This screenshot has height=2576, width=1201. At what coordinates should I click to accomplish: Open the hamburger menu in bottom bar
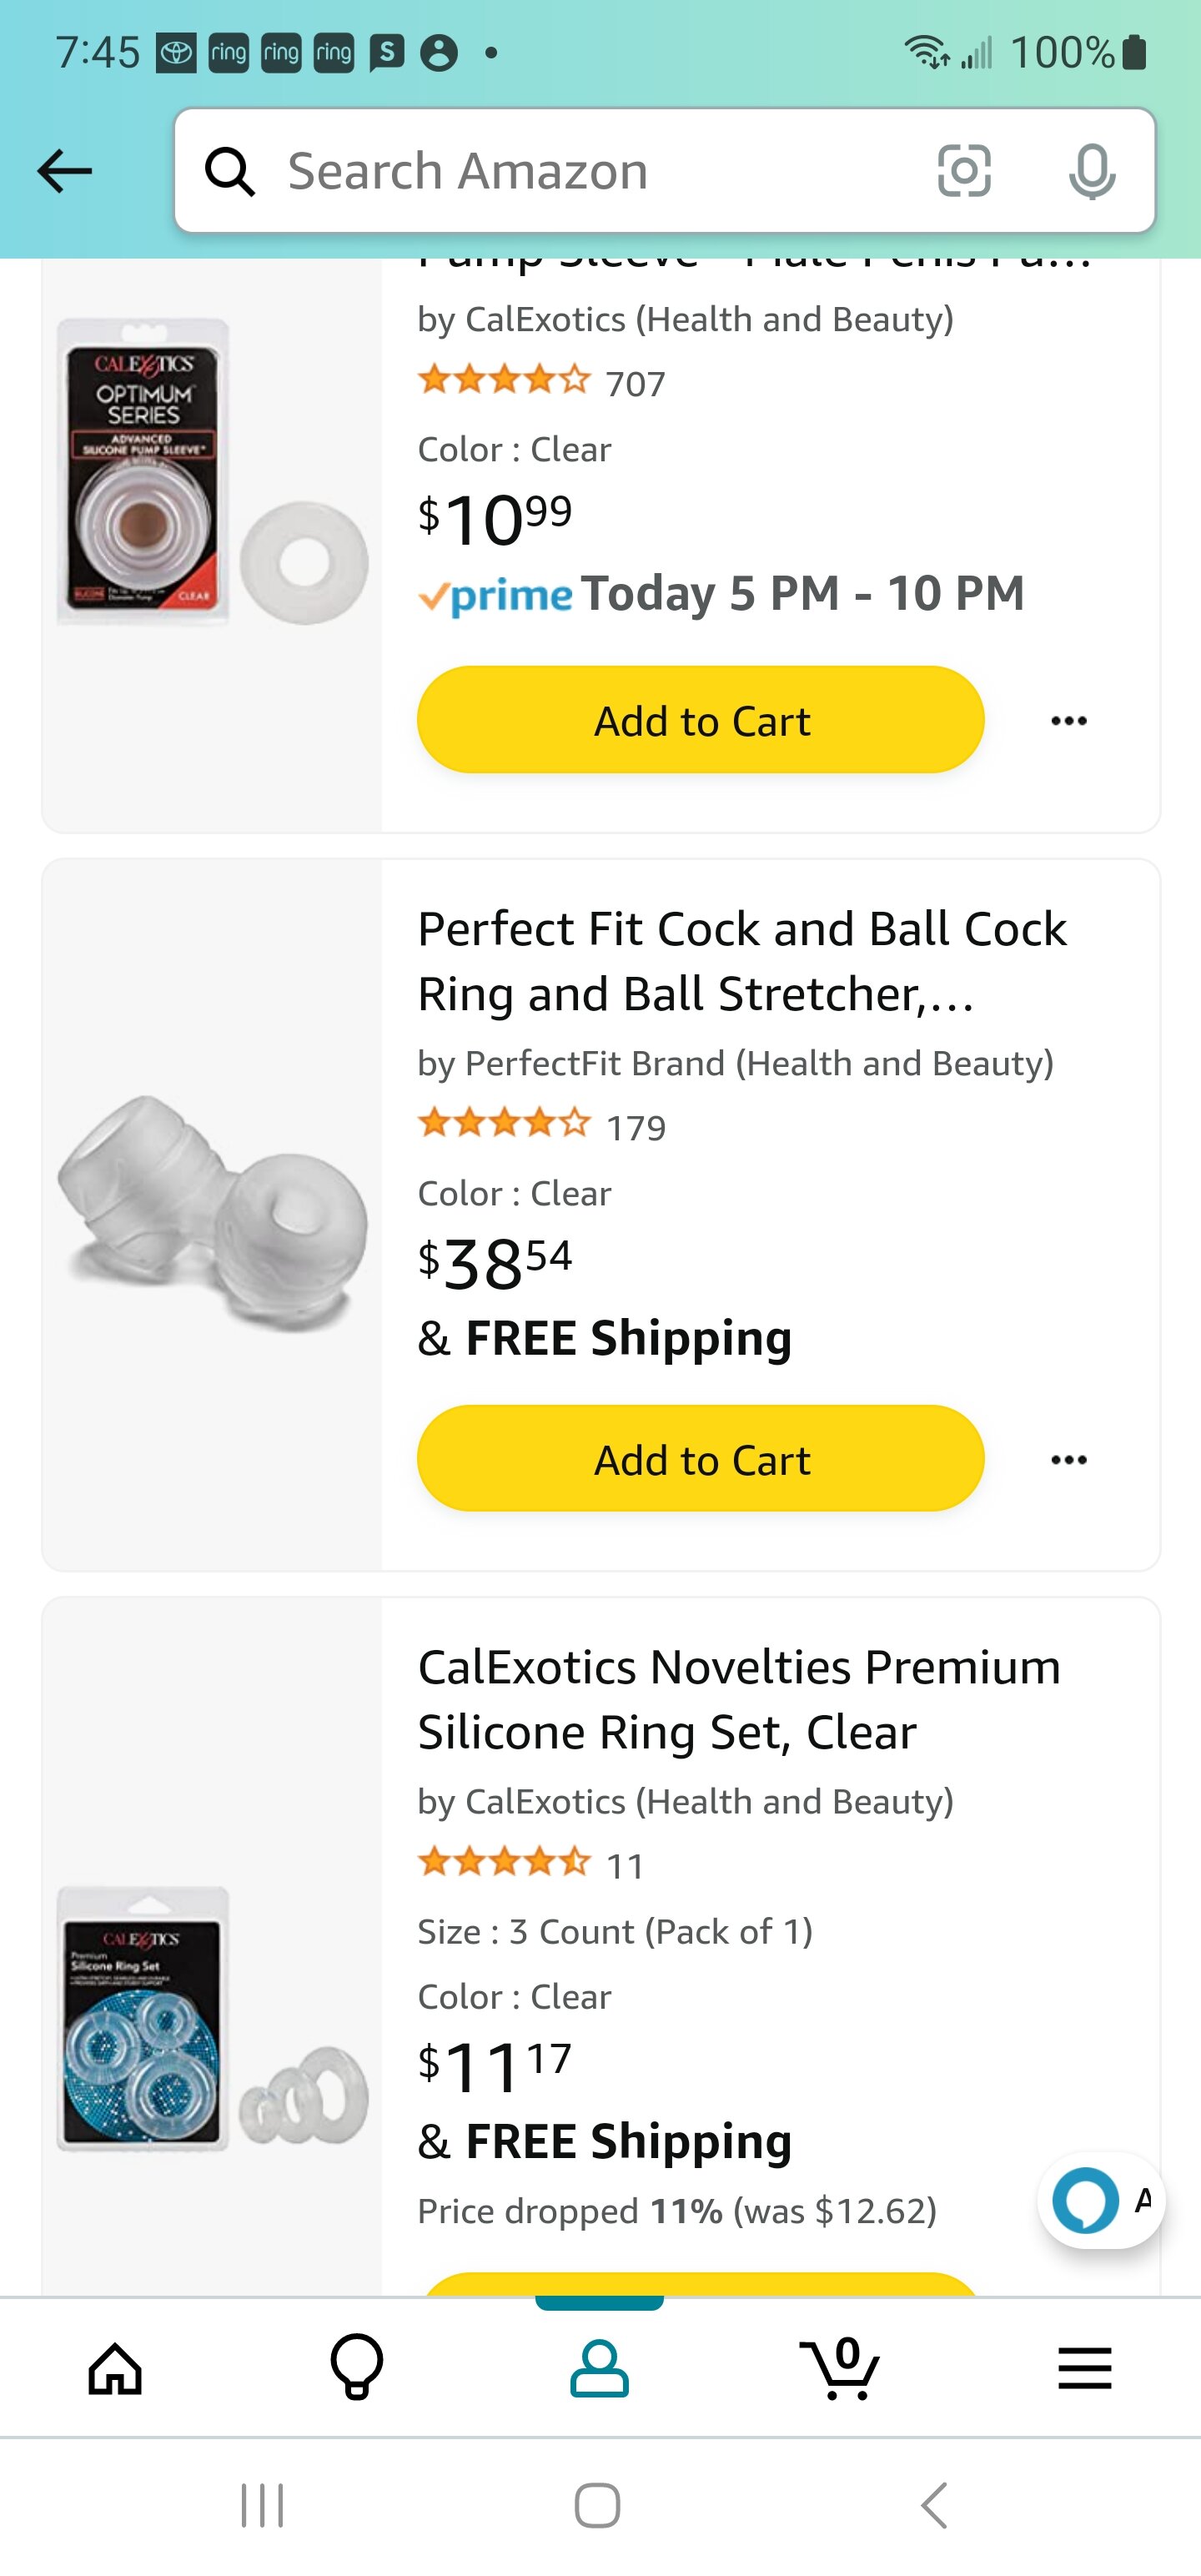1085,2368
